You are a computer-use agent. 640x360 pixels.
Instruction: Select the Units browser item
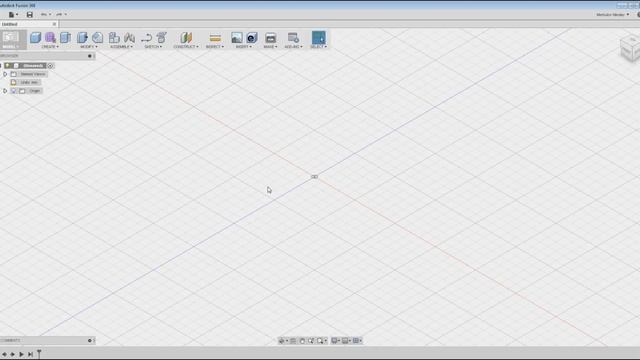point(29,82)
